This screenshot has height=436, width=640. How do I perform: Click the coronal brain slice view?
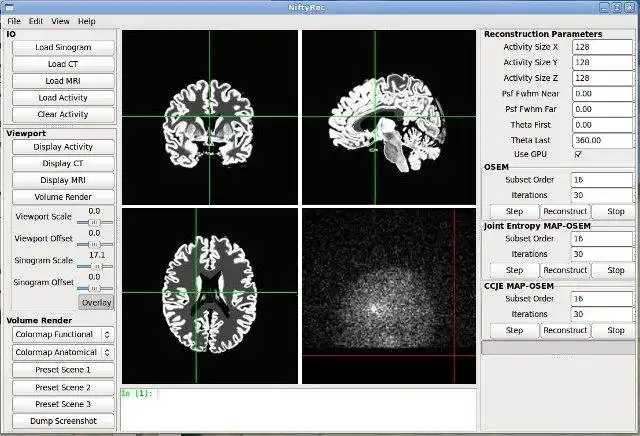pos(210,117)
